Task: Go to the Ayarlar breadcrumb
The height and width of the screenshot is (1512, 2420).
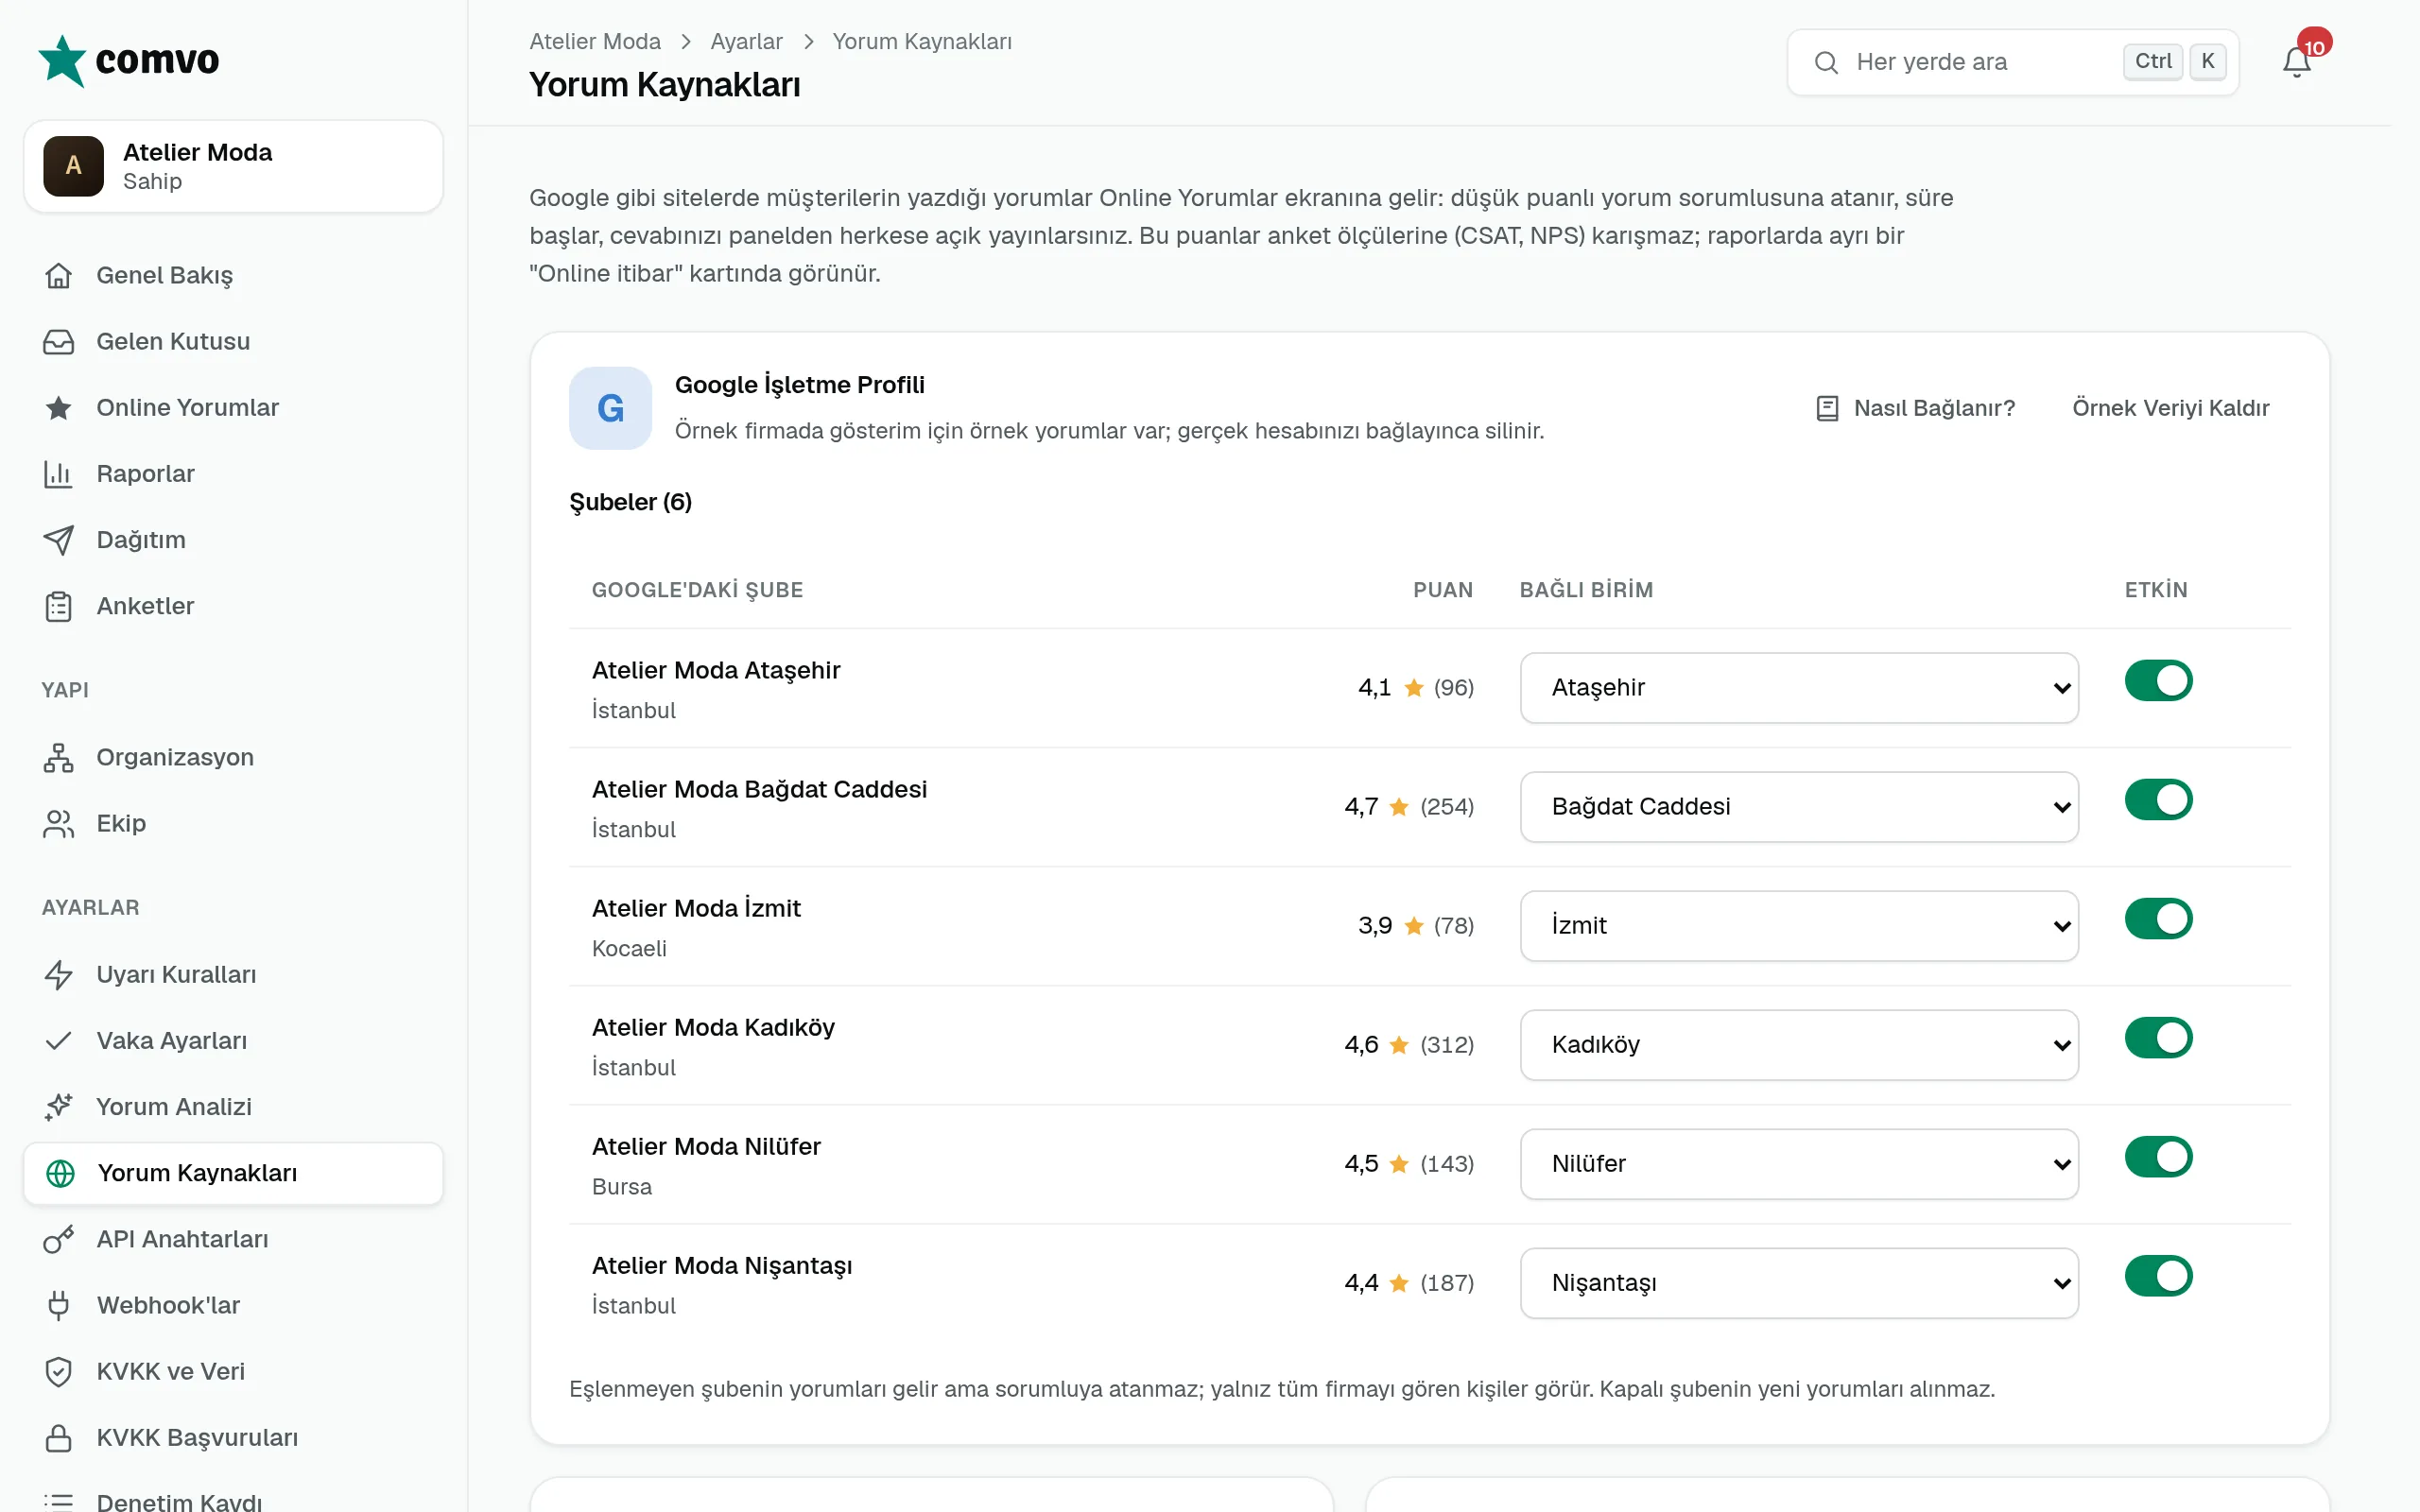Action: [x=746, y=41]
